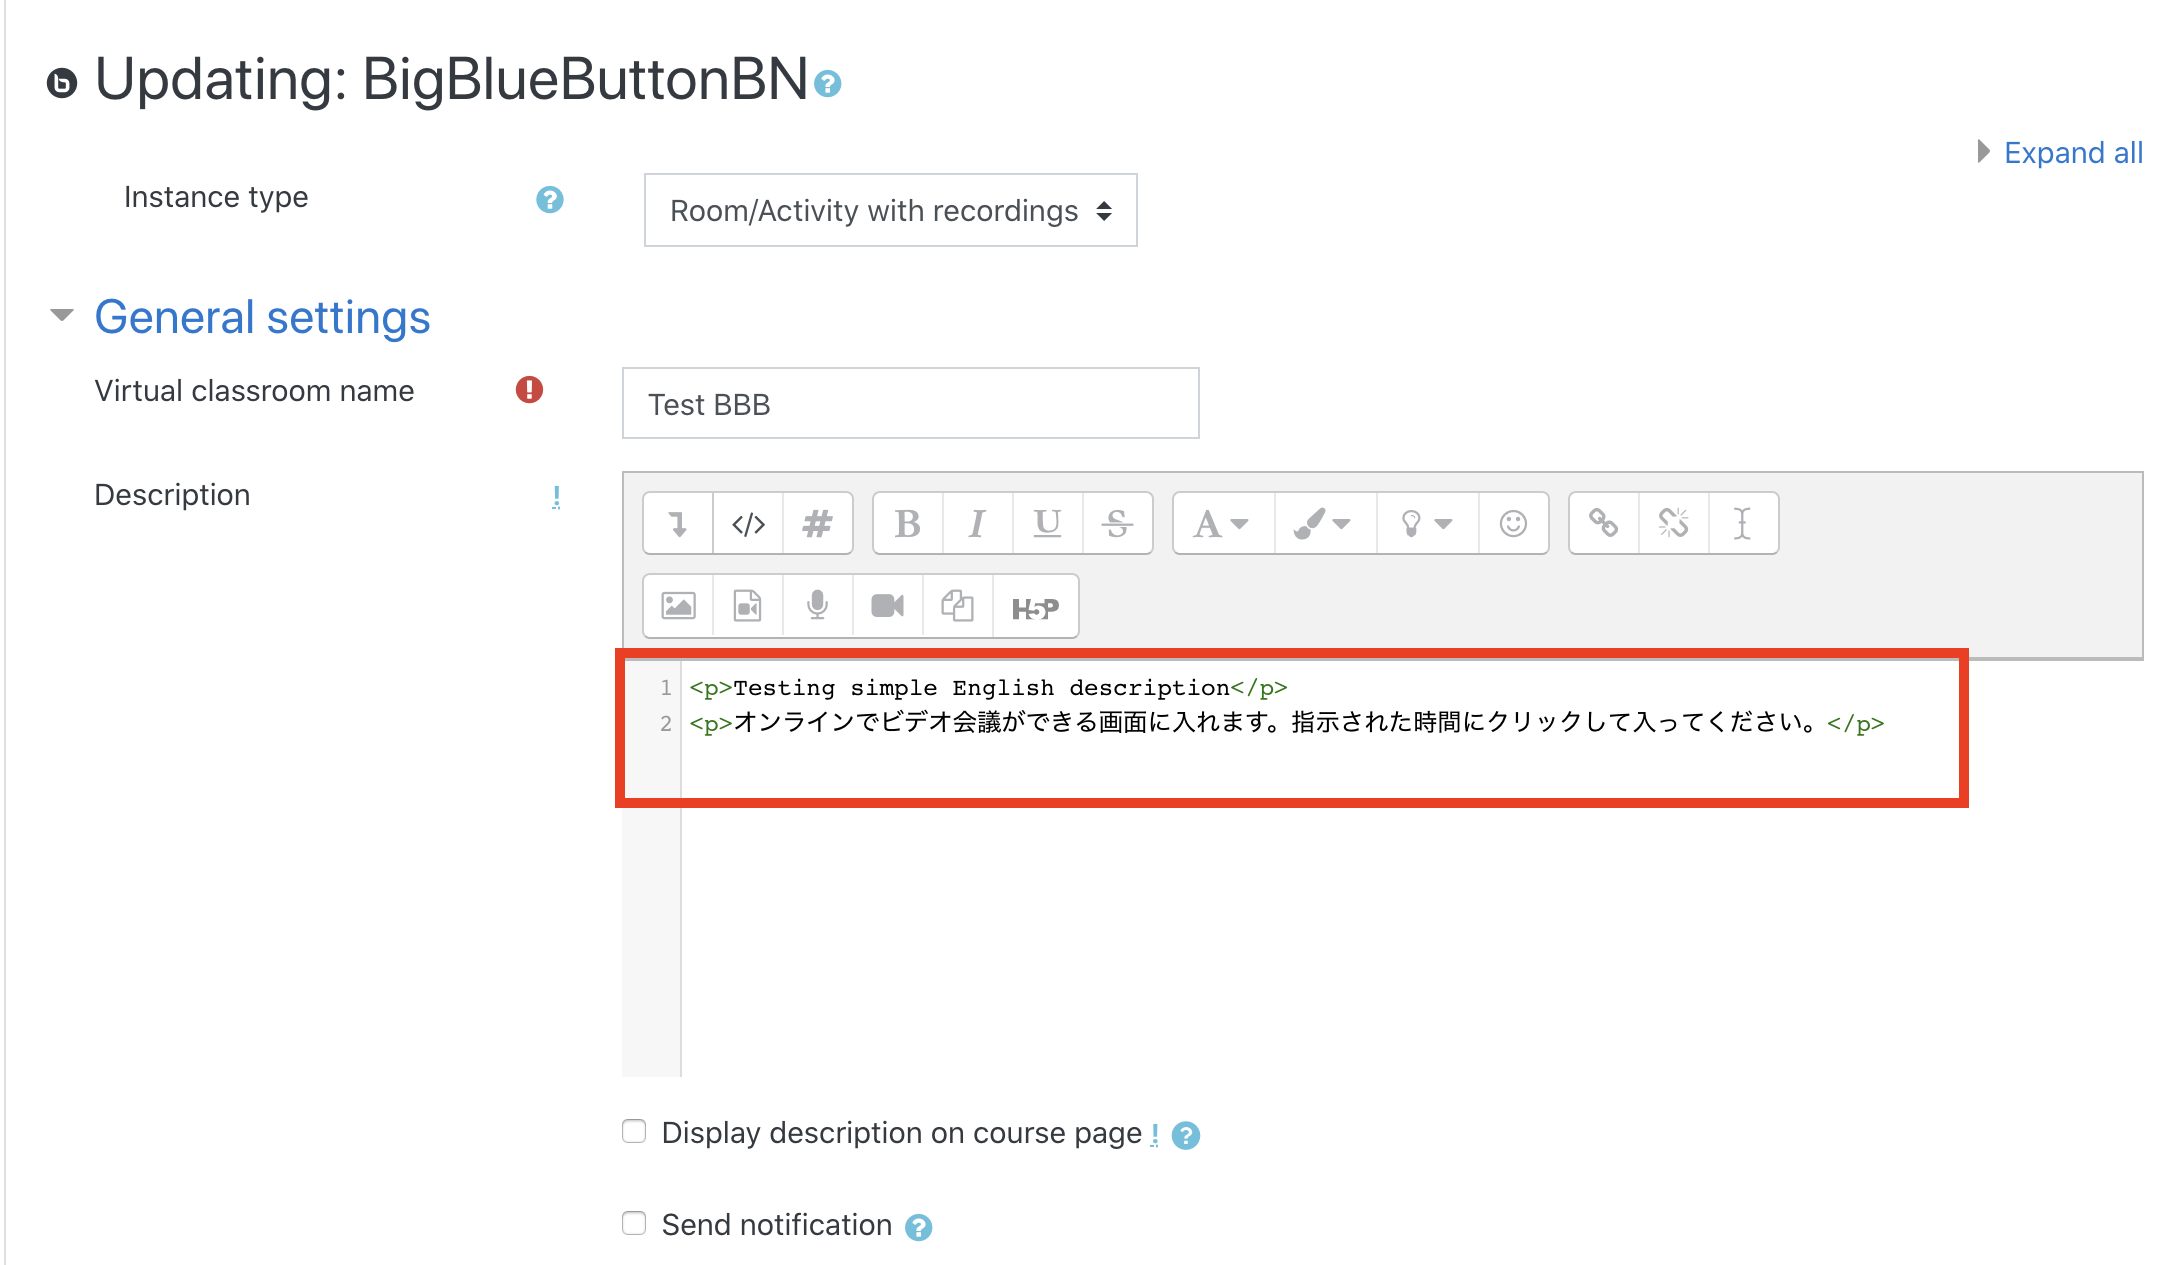Apply bold formatting
The image size is (2178, 1265).
pyautogui.click(x=908, y=523)
